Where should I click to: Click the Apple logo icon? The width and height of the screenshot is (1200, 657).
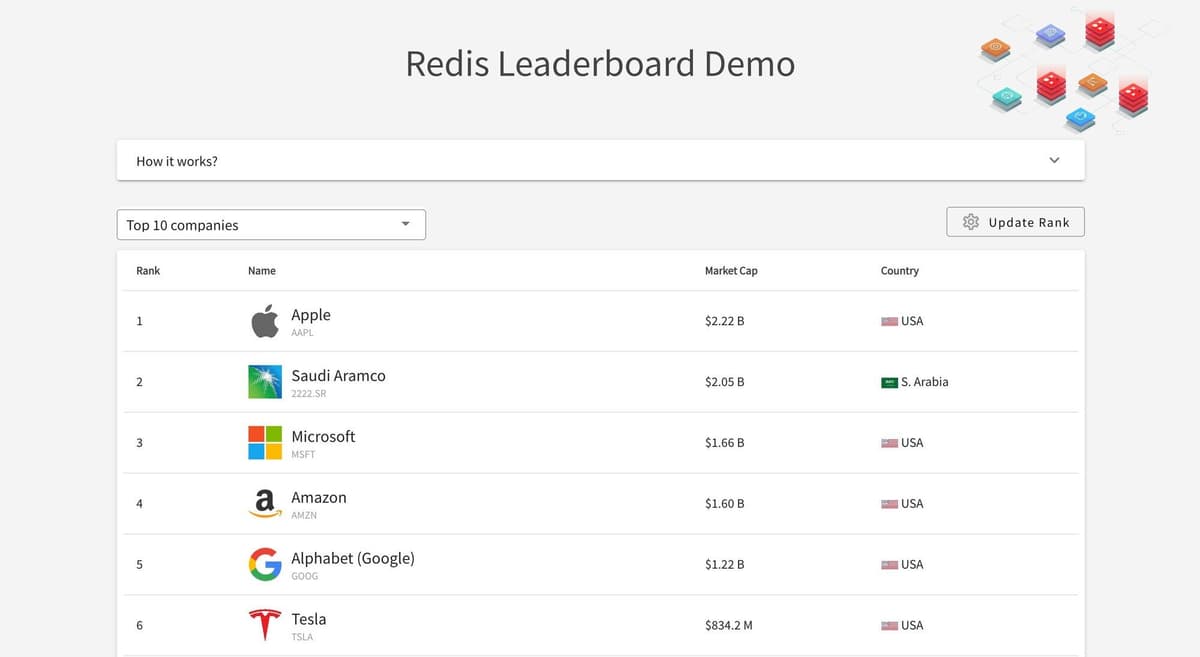[x=265, y=322]
